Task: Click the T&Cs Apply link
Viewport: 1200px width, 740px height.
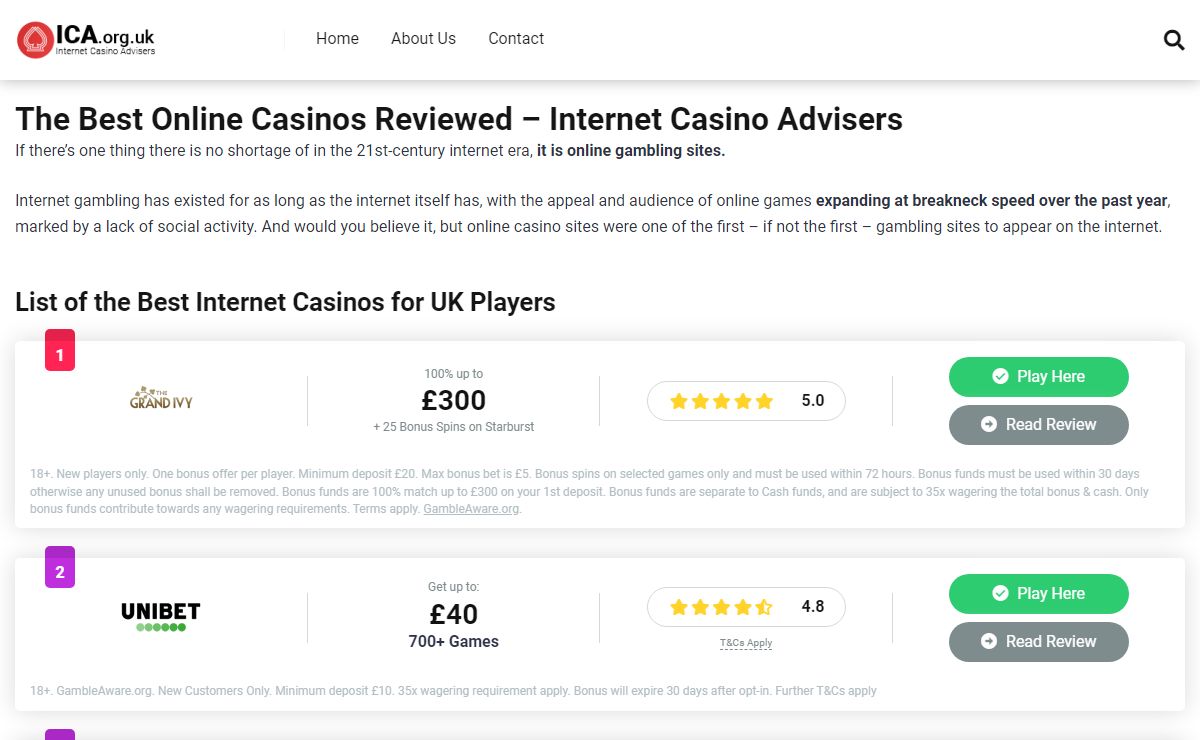Action: click(x=746, y=643)
